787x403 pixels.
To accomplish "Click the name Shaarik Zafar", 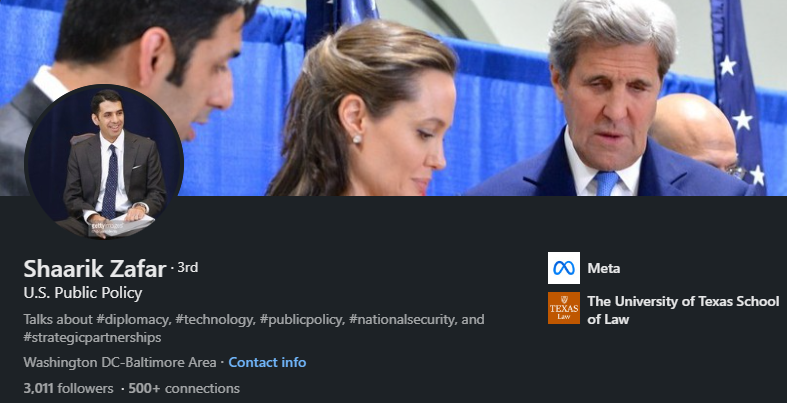I will pos(96,268).
